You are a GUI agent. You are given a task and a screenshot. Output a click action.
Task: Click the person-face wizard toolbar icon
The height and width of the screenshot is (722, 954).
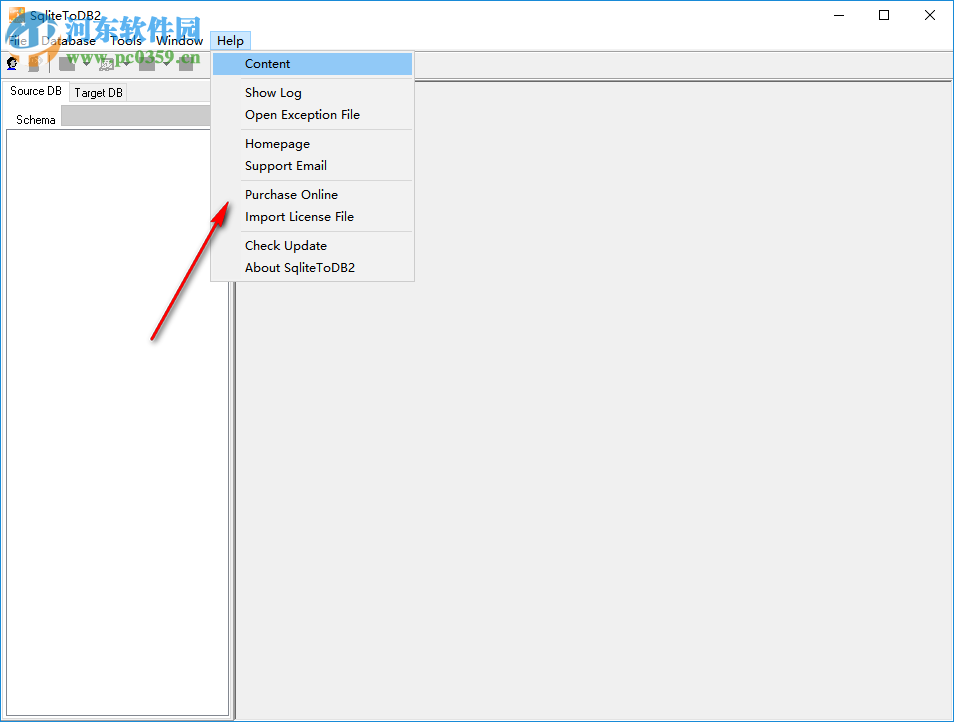point(12,63)
